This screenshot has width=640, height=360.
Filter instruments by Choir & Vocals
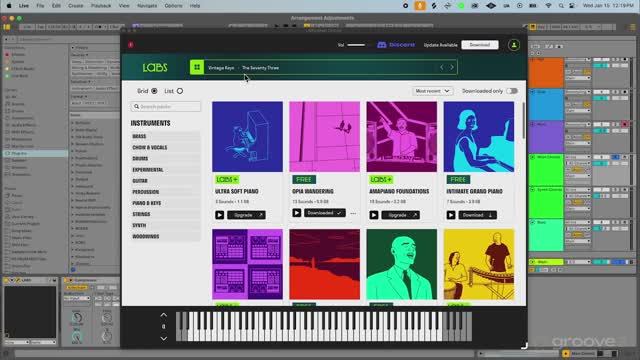pyautogui.click(x=165, y=147)
